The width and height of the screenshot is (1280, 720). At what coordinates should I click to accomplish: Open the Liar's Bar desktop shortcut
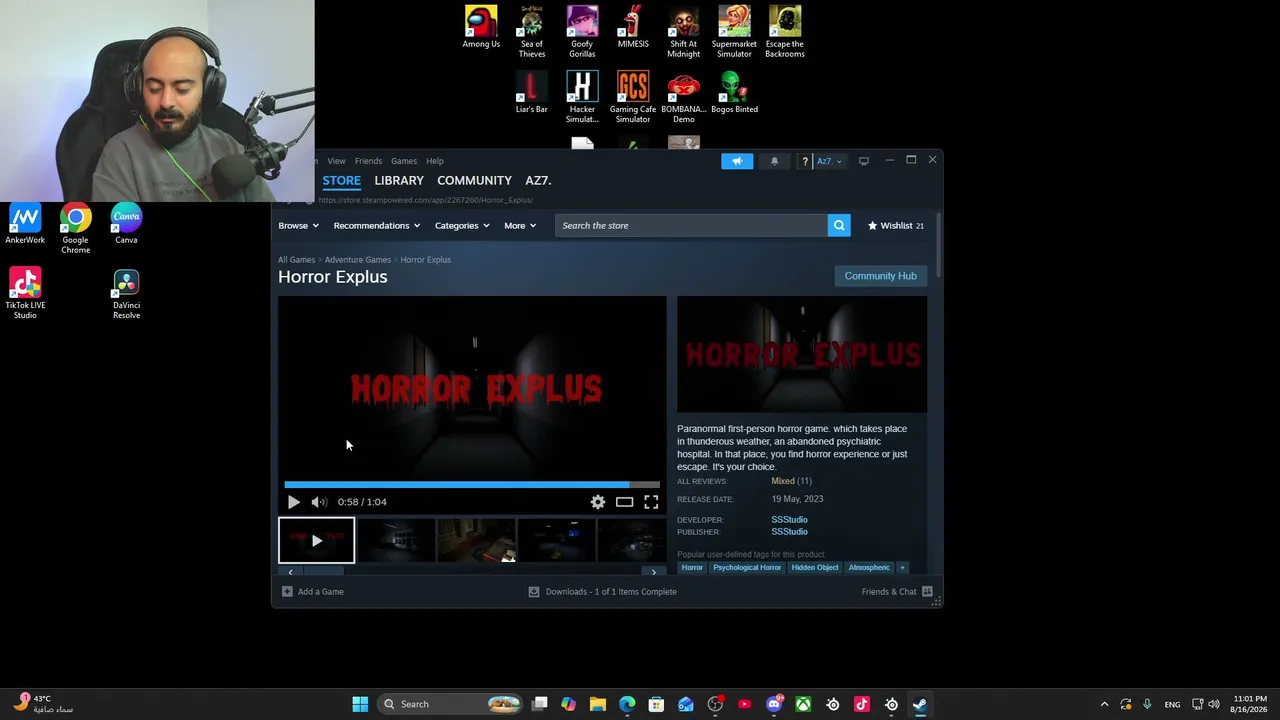[532, 93]
